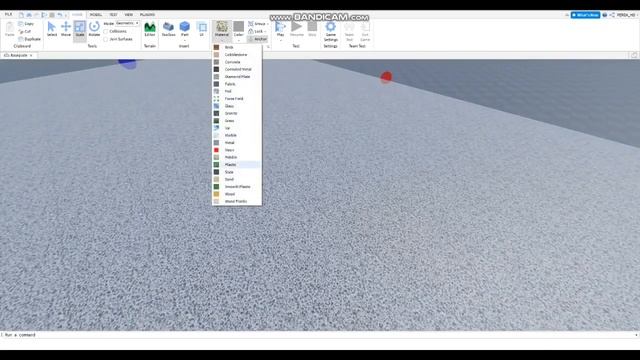Image resolution: width=640 pixels, height=360 pixels.
Task: Open the FILE menu
Action: click(8, 14)
